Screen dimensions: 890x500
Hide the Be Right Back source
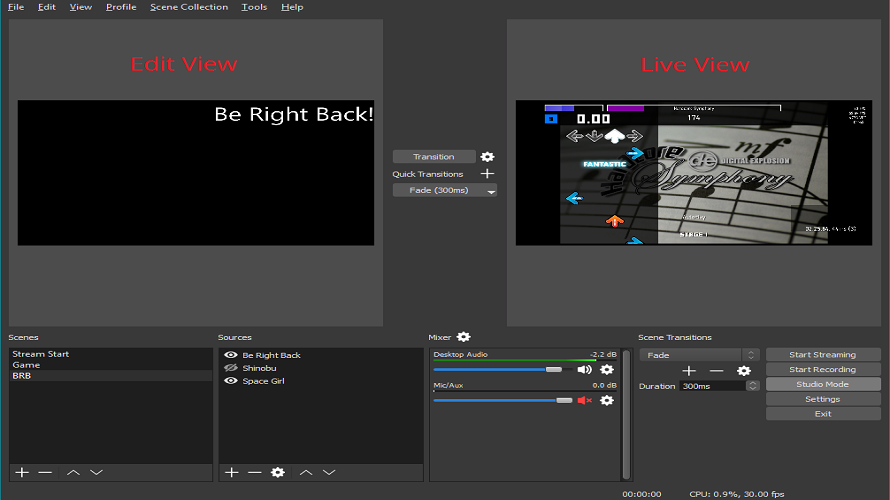click(231, 355)
